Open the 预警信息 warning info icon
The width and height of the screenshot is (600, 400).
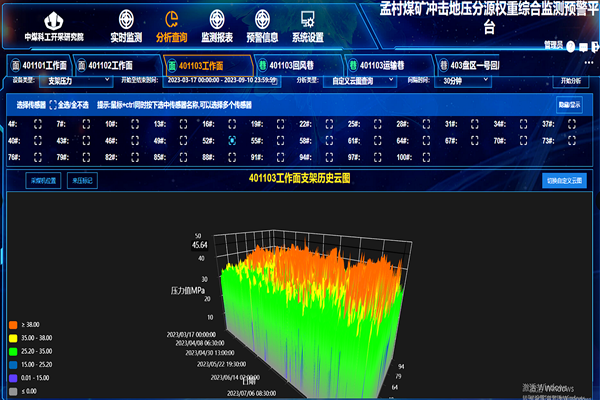click(x=263, y=20)
